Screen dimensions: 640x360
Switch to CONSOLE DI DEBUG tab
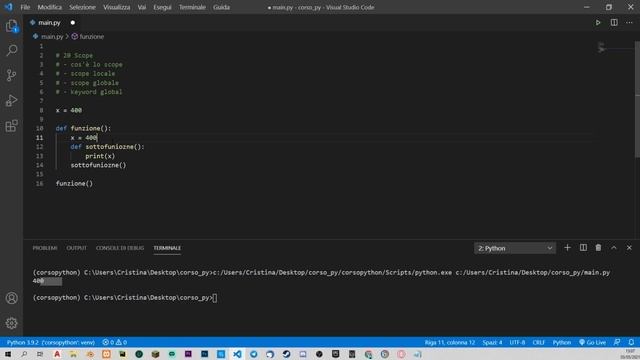tap(120, 248)
